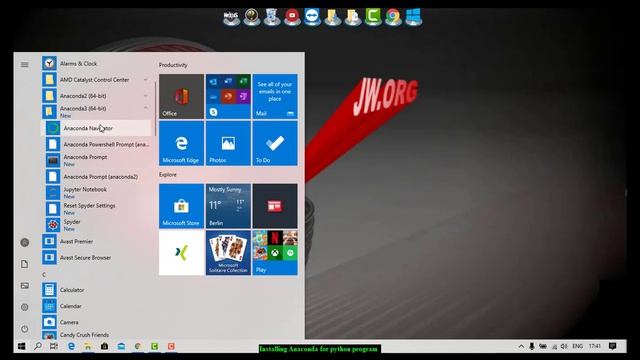The height and width of the screenshot is (360, 640).
Task: Click the Explore group heading
Action: [x=168, y=175]
